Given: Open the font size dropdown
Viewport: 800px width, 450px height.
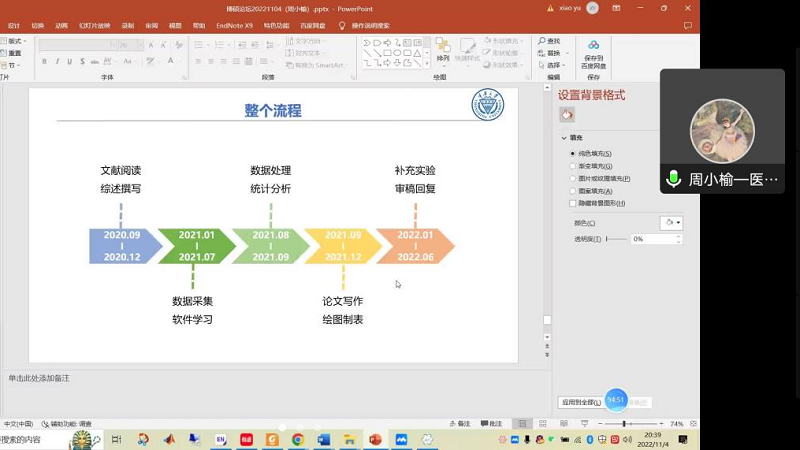Looking at the screenshot, I should (140, 45).
